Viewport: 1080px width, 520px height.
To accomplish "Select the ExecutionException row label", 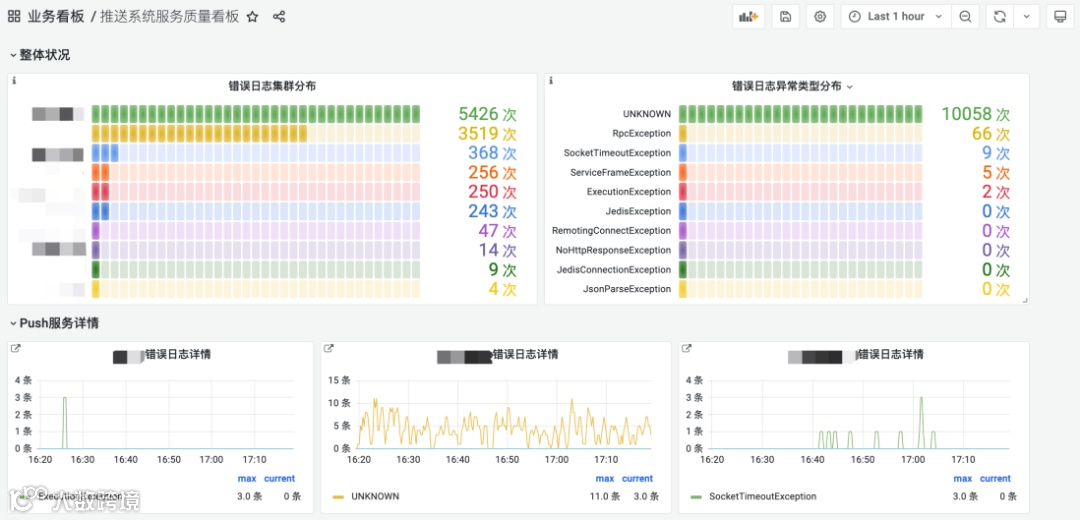I will click(629, 191).
